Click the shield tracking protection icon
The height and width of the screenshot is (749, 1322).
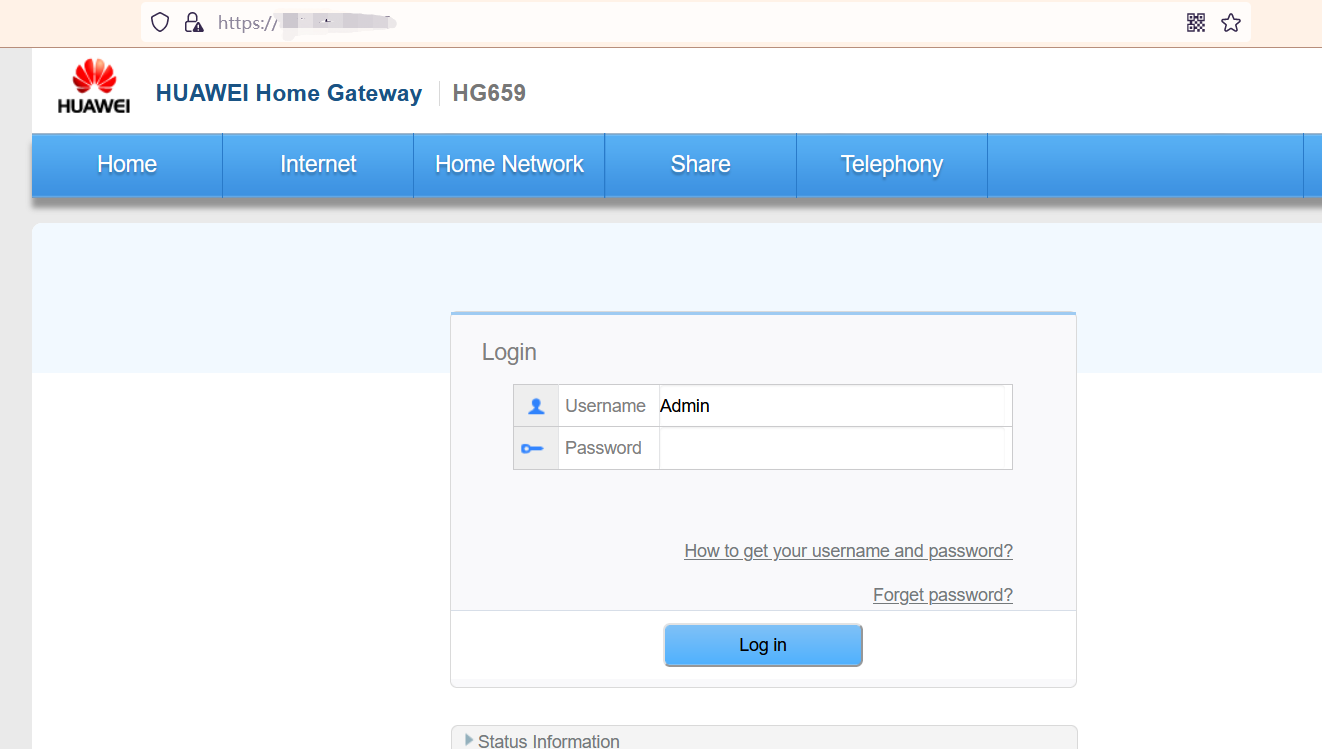[x=160, y=22]
